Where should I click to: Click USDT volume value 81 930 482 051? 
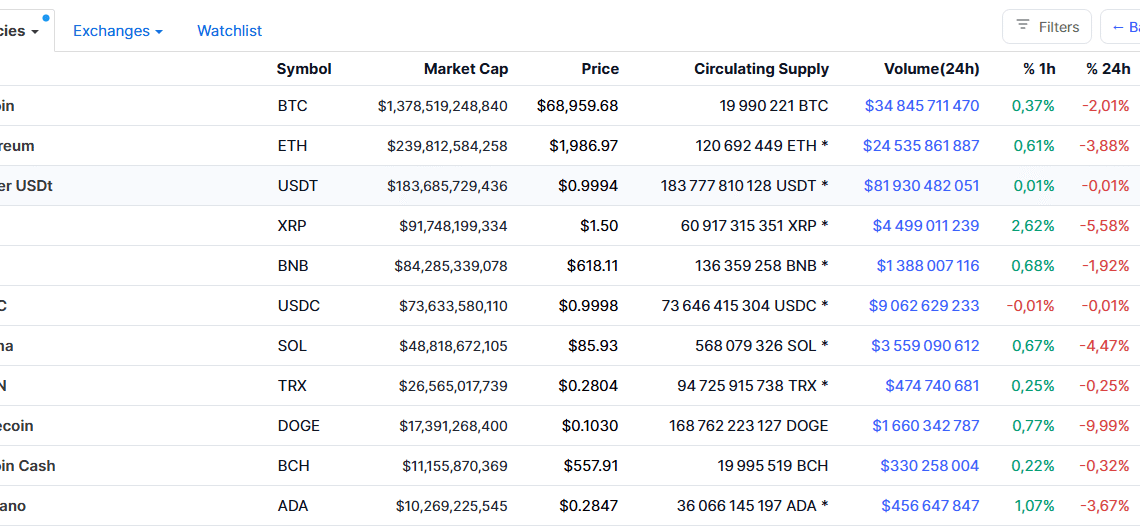[x=921, y=186]
